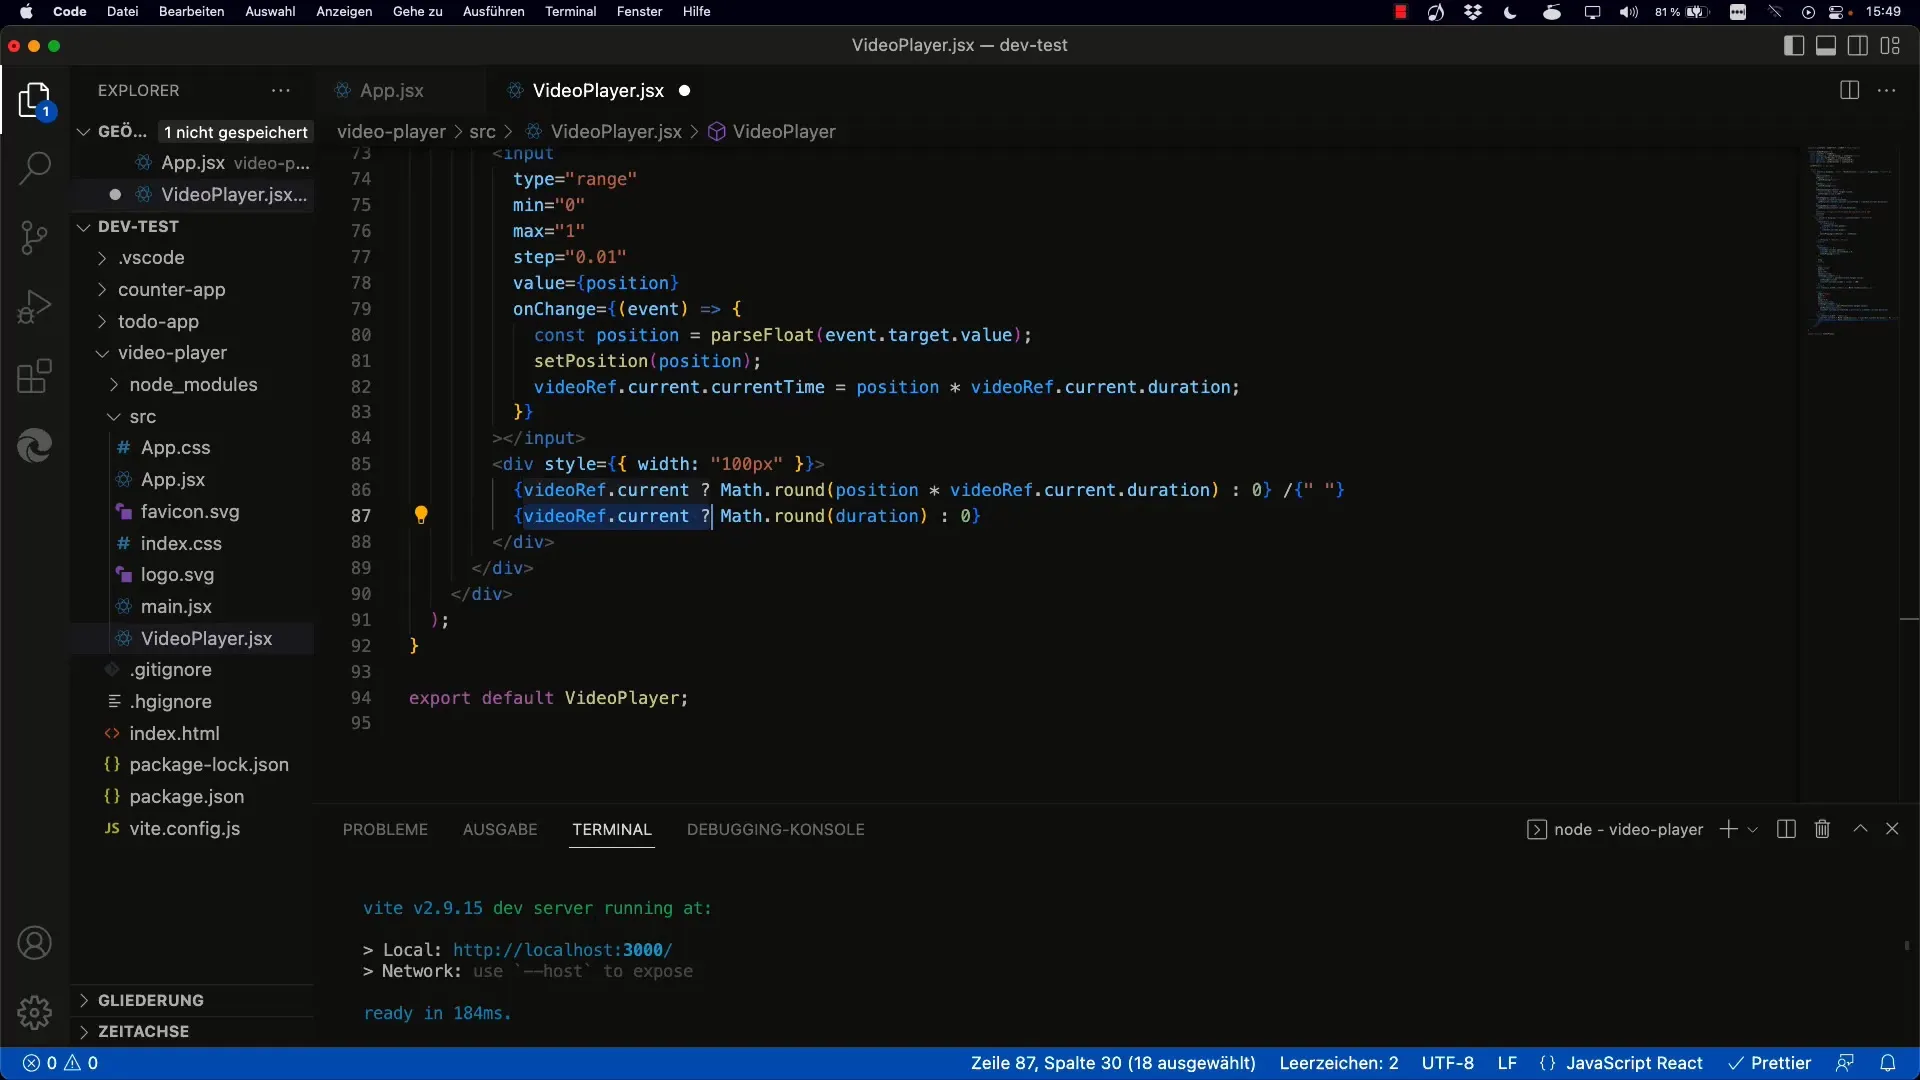This screenshot has height=1080, width=1920.
Task: Kill terminal with trash icon
Action: (x=1822, y=829)
